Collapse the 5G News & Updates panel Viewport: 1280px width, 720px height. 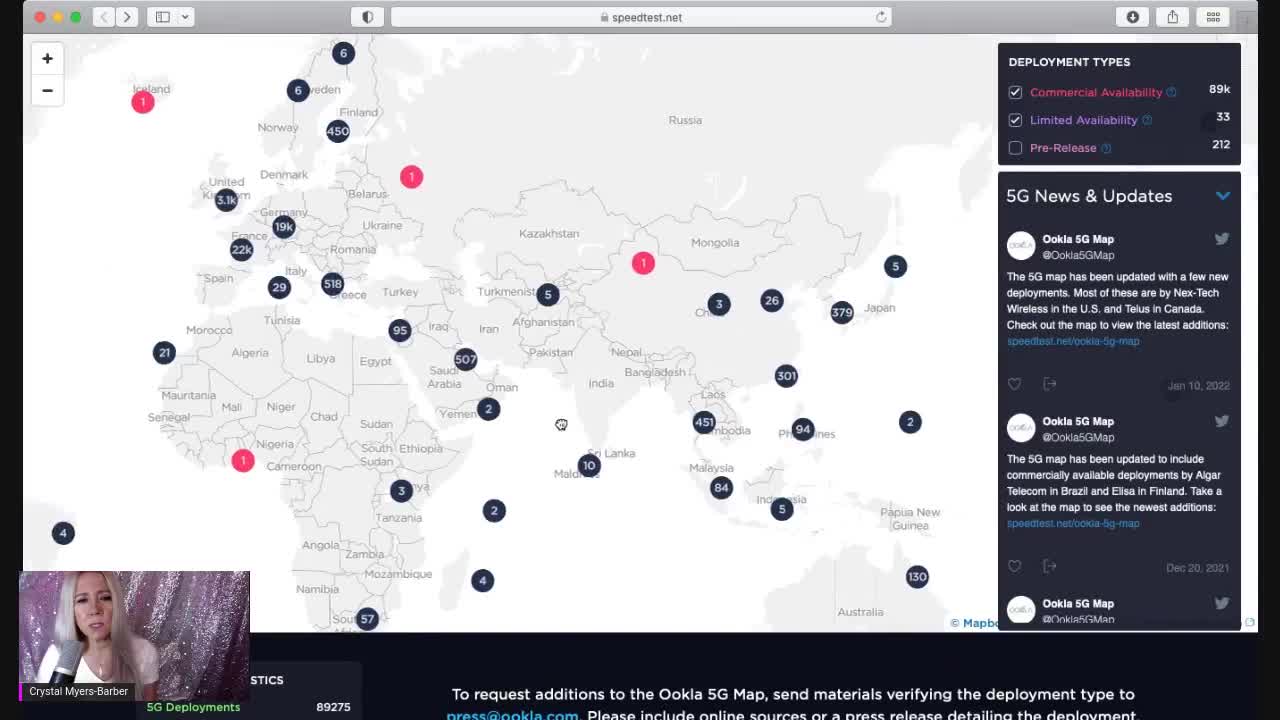point(1223,196)
